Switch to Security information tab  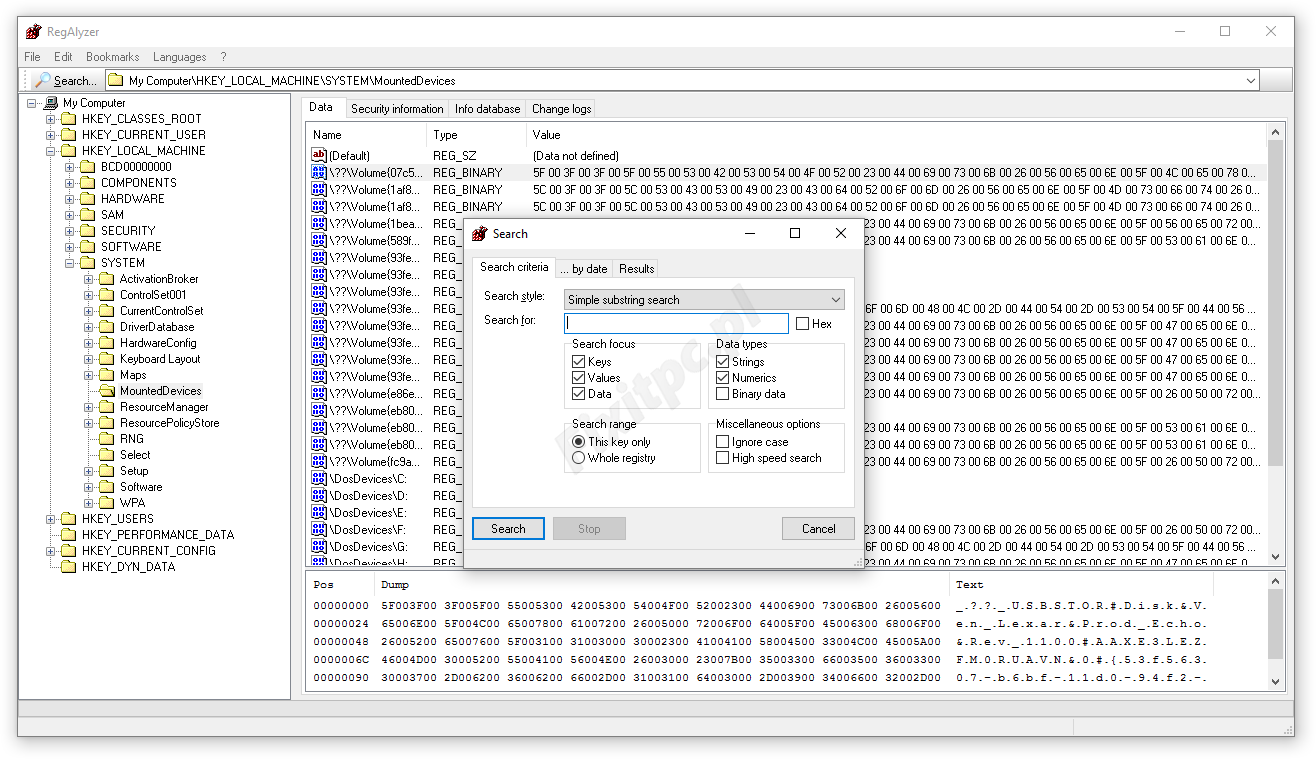click(x=397, y=109)
